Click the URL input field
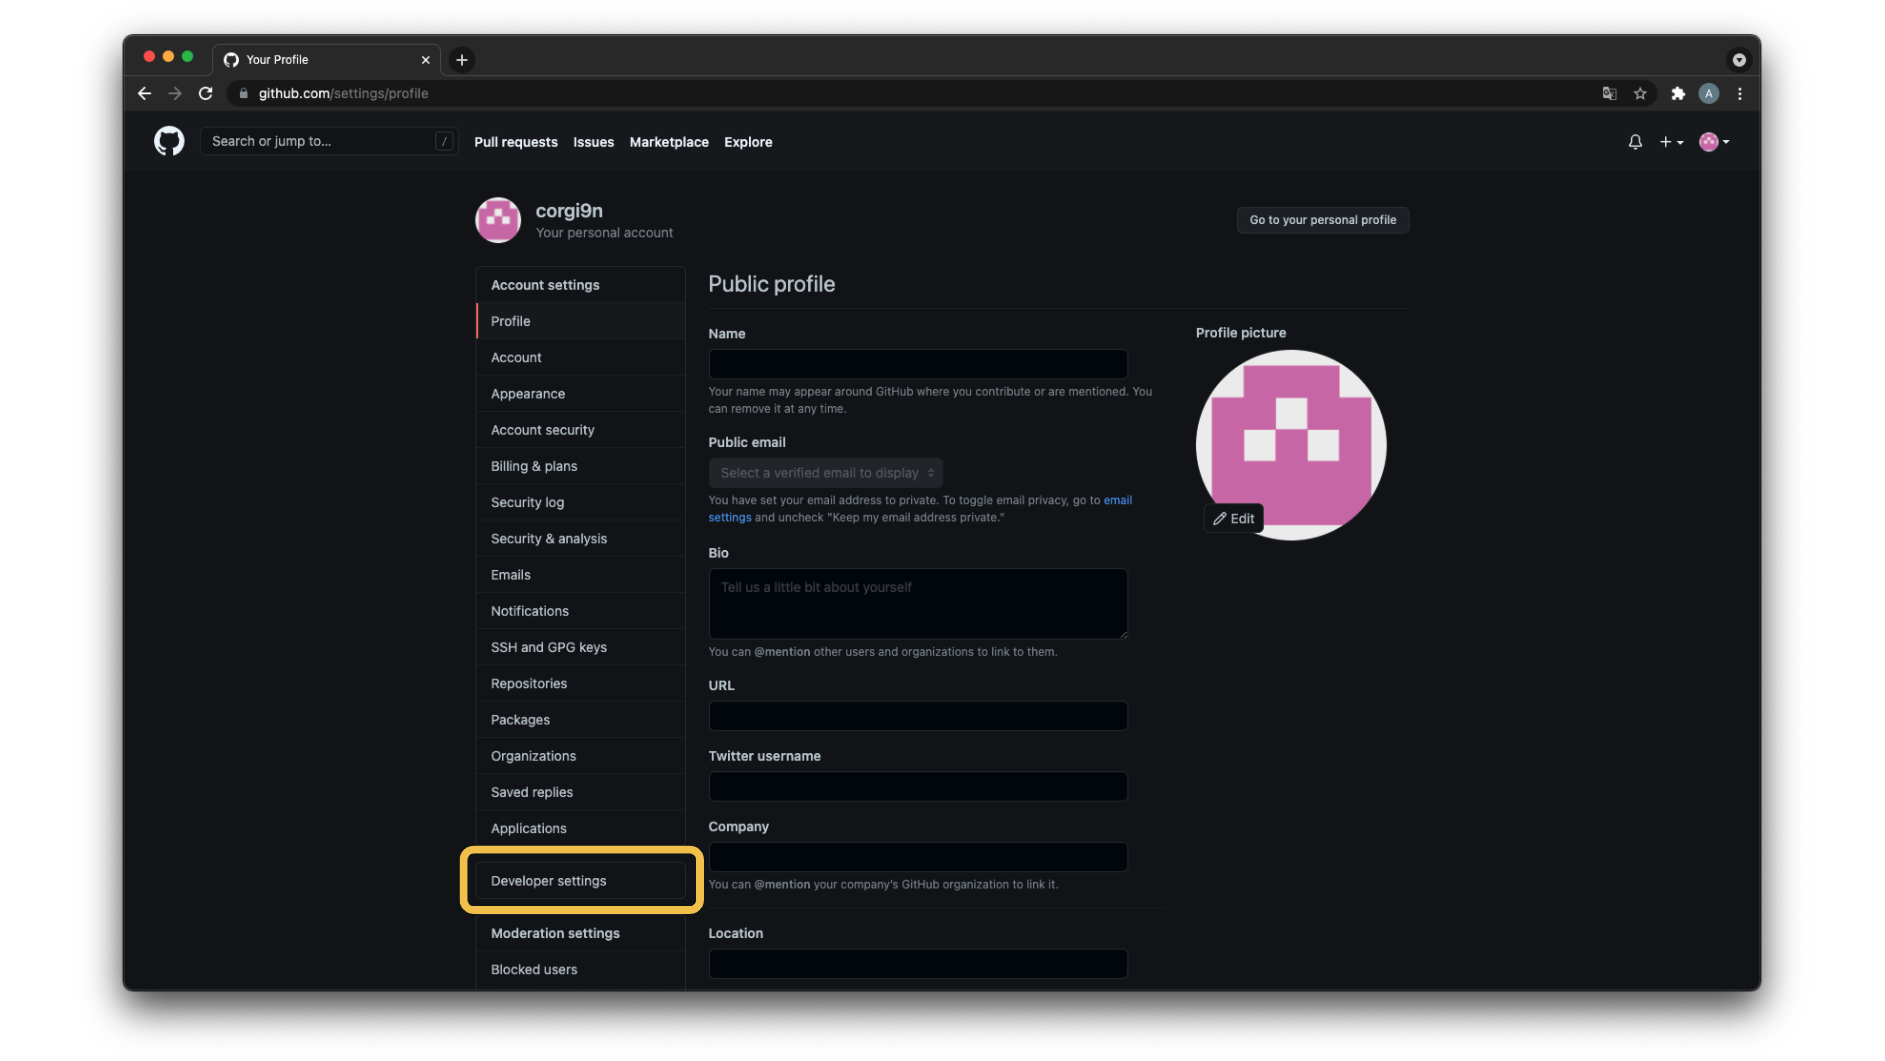The image size is (1885, 1061). pos(918,716)
